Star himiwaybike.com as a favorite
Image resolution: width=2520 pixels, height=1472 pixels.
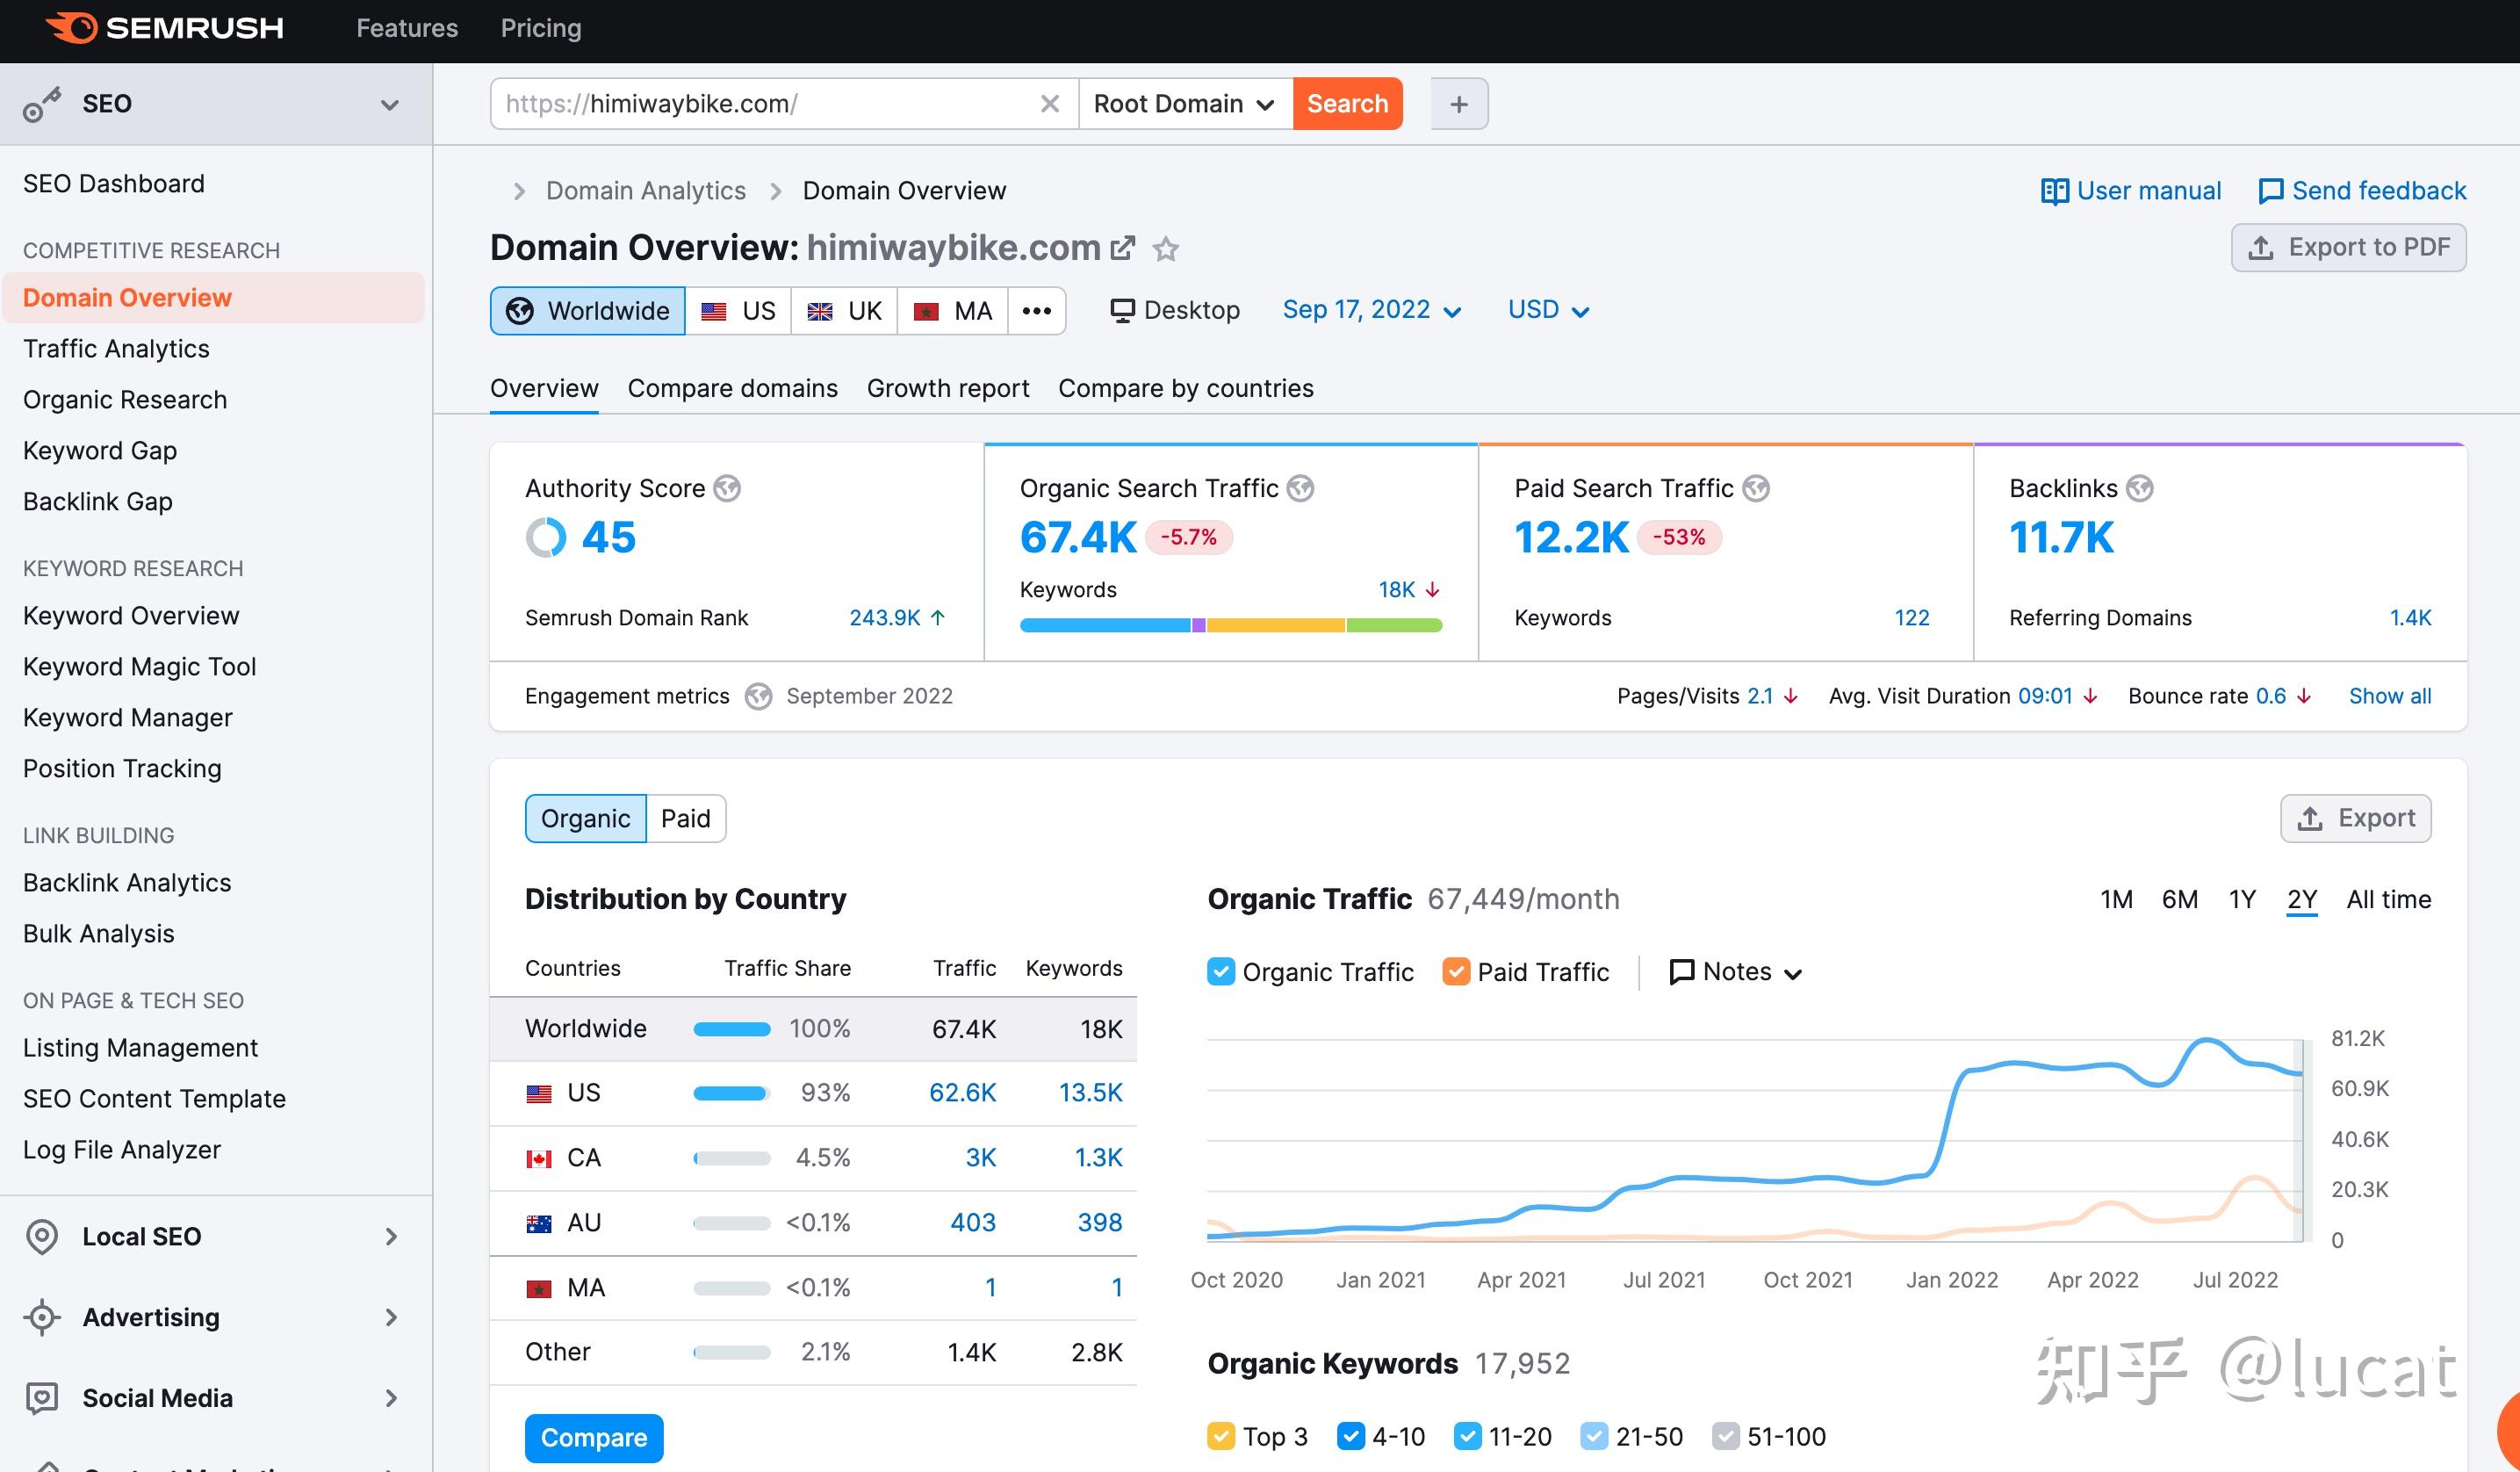(x=1166, y=248)
